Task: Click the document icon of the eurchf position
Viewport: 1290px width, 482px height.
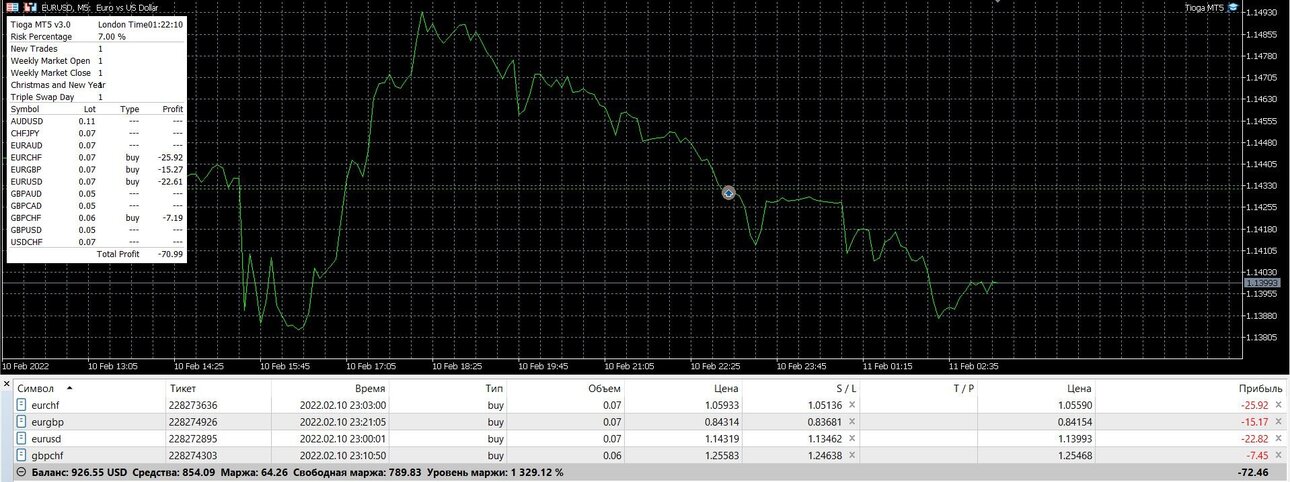Action: (x=22, y=405)
